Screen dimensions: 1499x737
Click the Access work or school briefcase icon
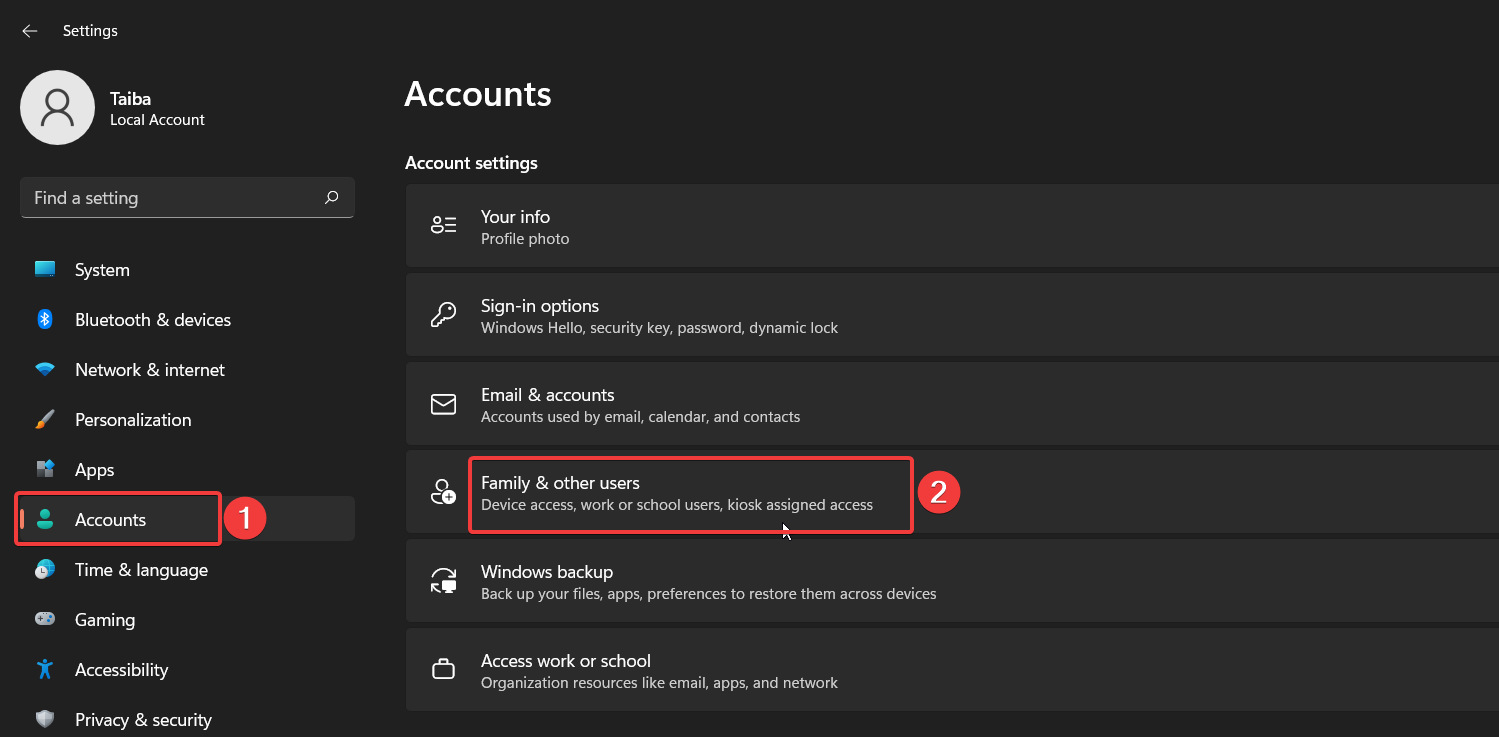pos(443,668)
